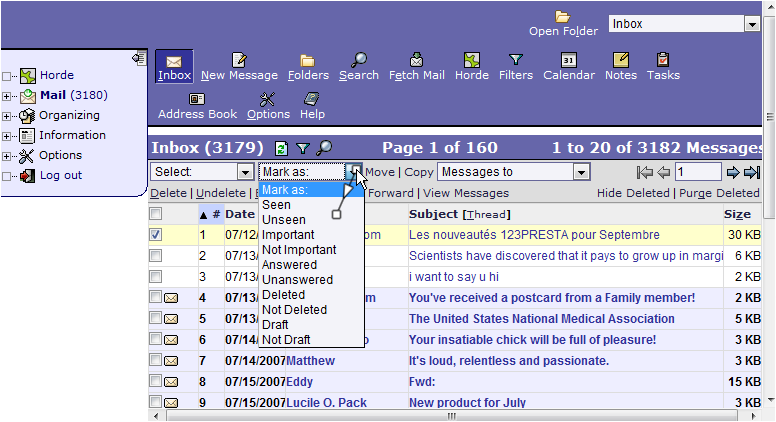Viewport: 776px width, 422px height.
Task: Choose Not Deleted from Mark as list
Action: (294, 310)
